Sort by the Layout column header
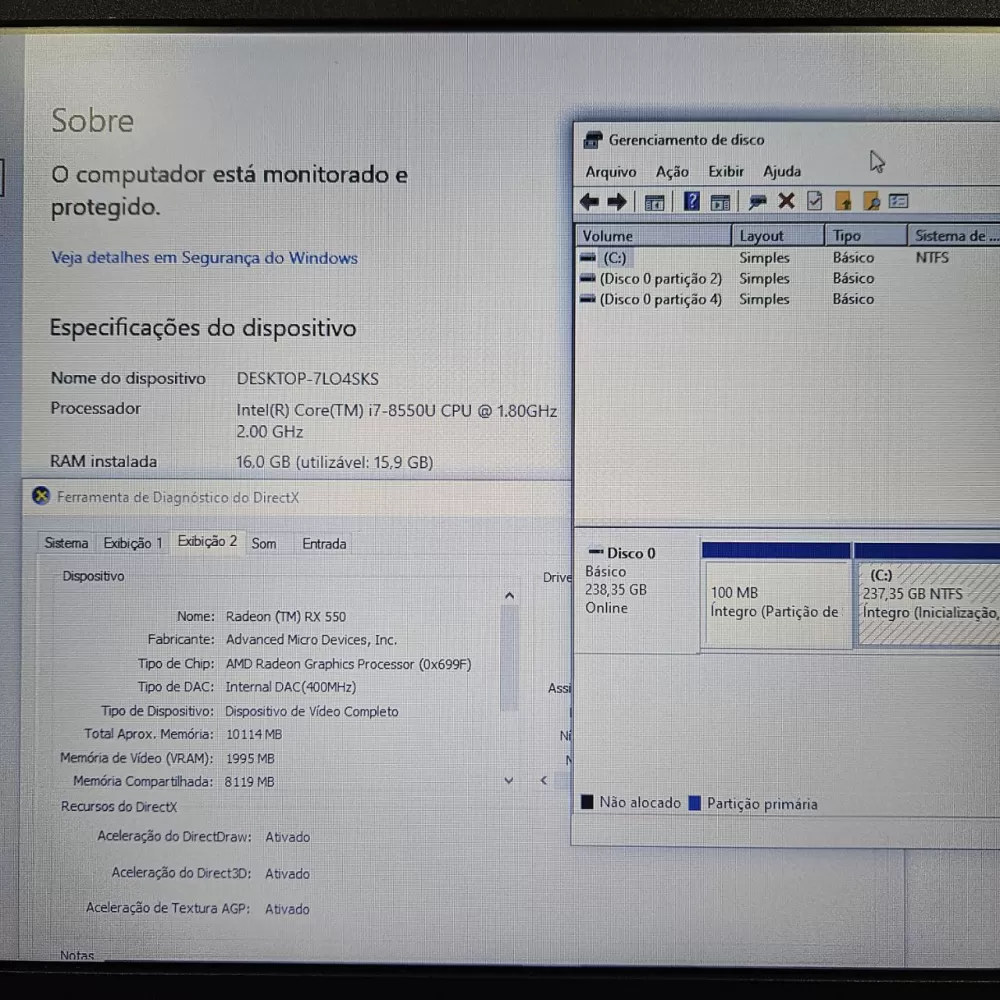Image resolution: width=1000 pixels, height=1000 pixels. (777, 235)
